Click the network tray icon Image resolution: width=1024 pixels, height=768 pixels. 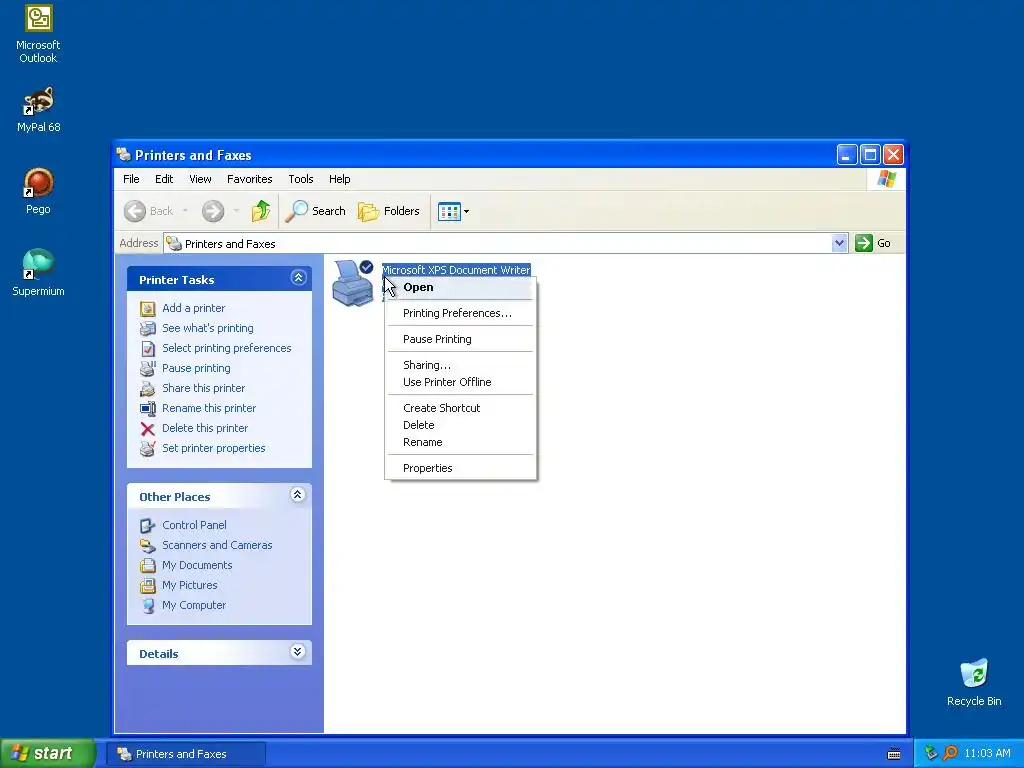tap(931, 754)
